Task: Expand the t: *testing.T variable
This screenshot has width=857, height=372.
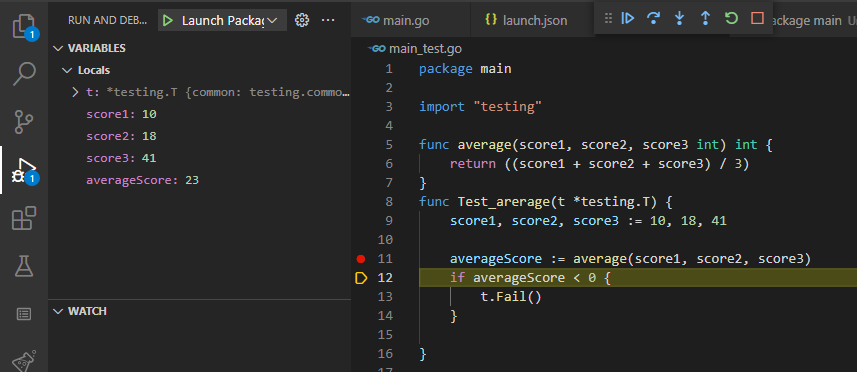Action: pyautogui.click(x=75, y=92)
